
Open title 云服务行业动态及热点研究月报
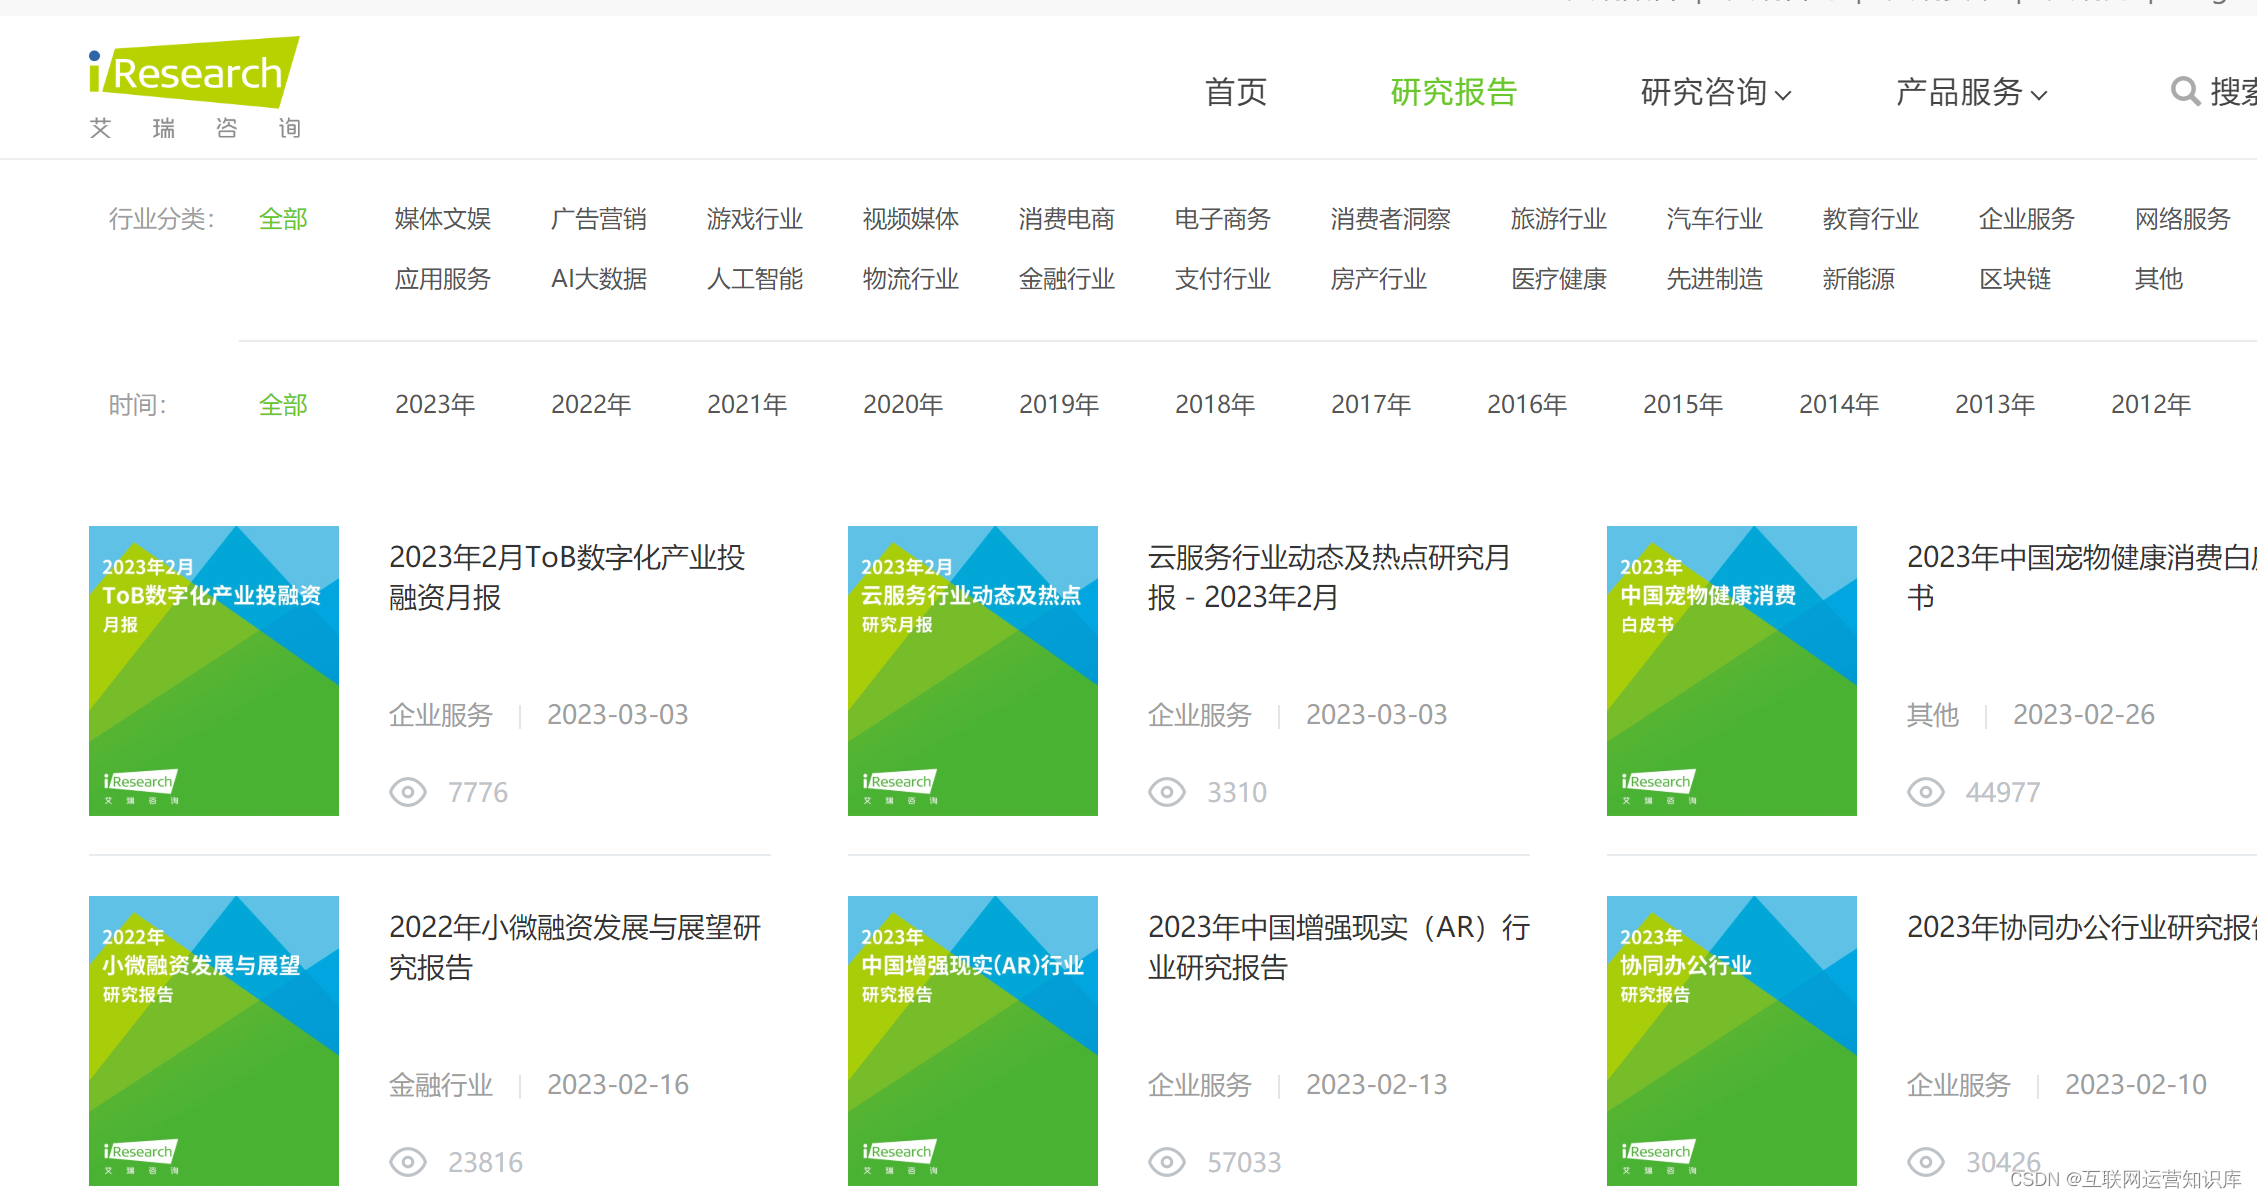[x=1329, y=577]
